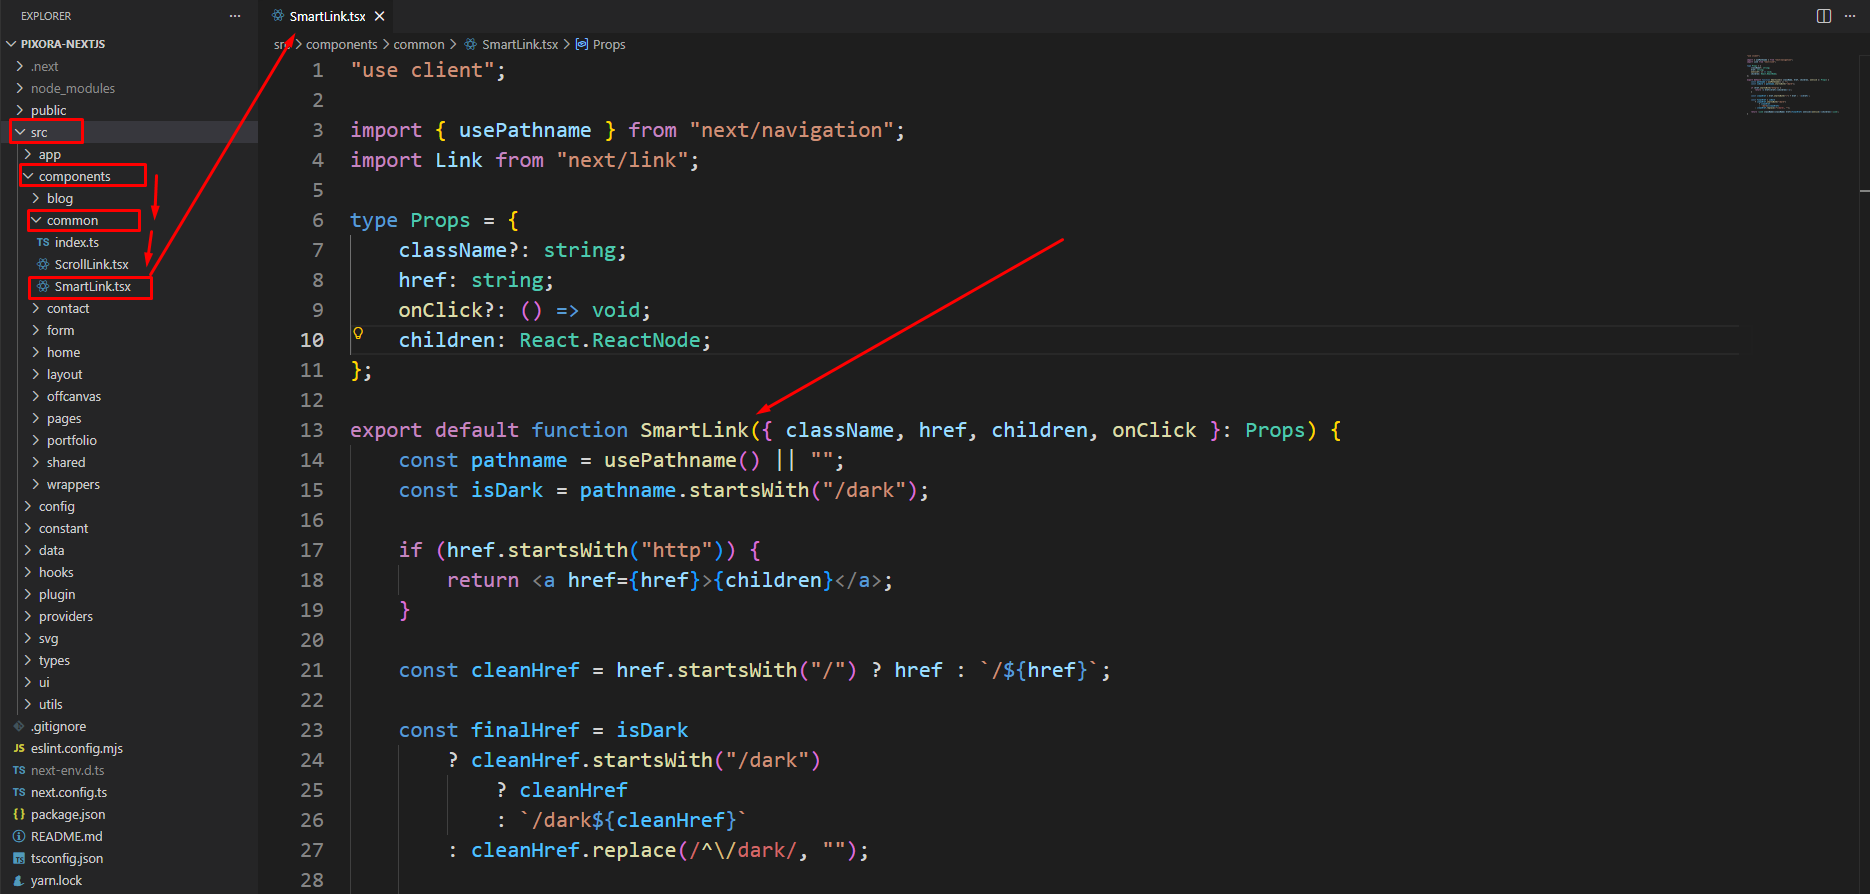Viewport: 1870px width, 894px height.
Task: Click line number 13 in the gutter
Action: point(312,430)
